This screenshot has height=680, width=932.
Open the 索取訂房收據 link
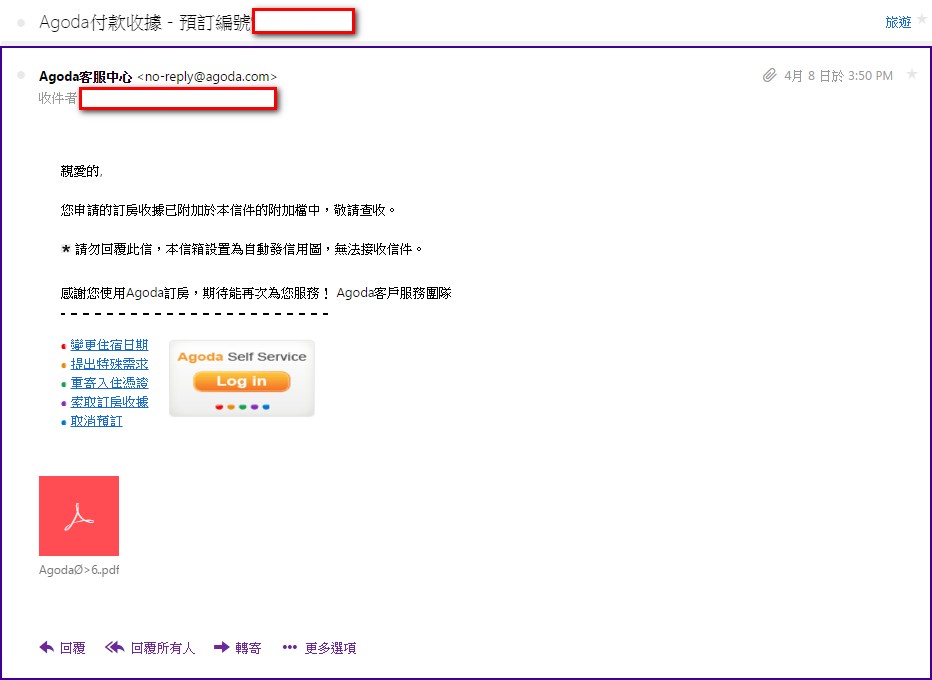(109, 402)
